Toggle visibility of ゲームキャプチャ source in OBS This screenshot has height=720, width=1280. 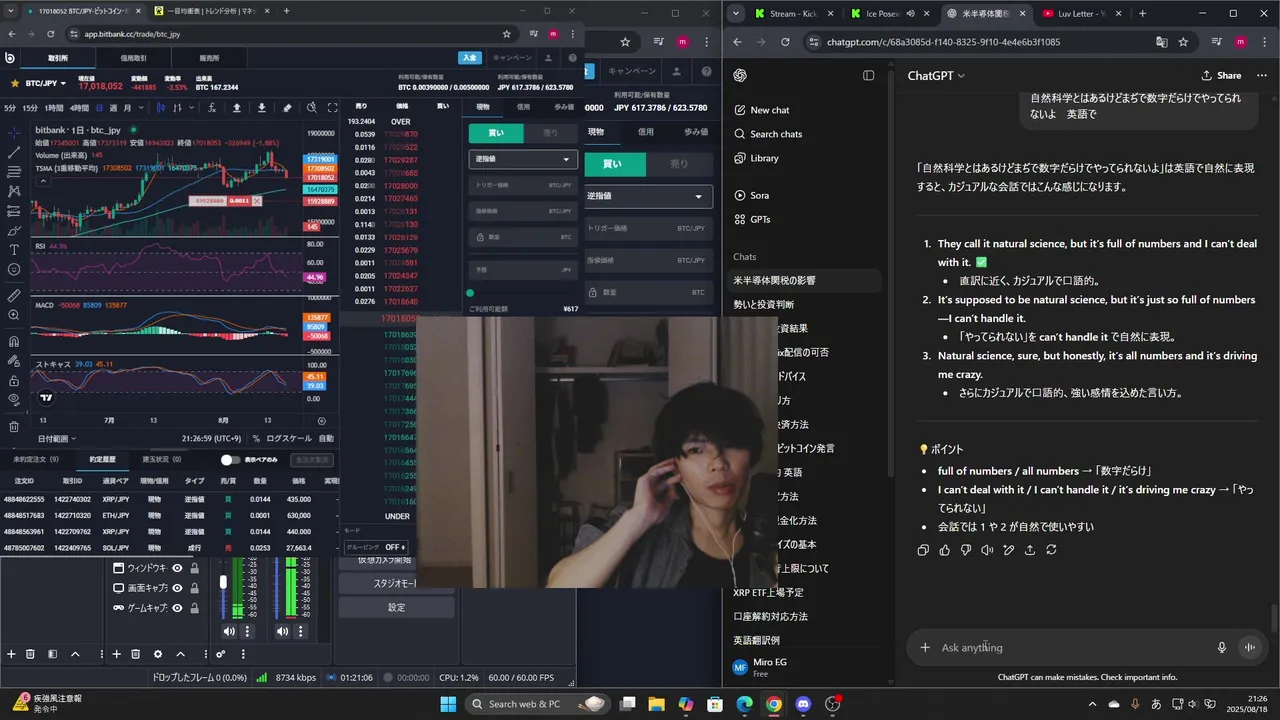[177, 608]
